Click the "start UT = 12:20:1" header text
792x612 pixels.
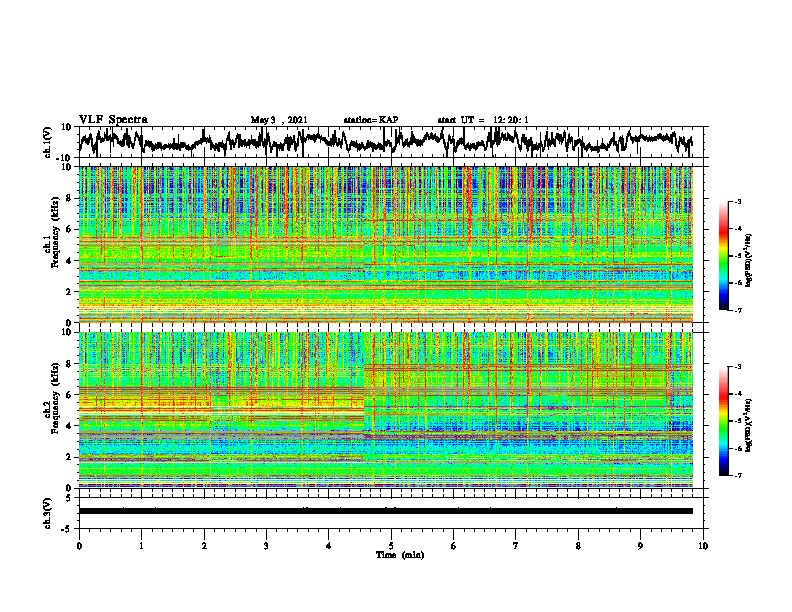pos(483,120)
